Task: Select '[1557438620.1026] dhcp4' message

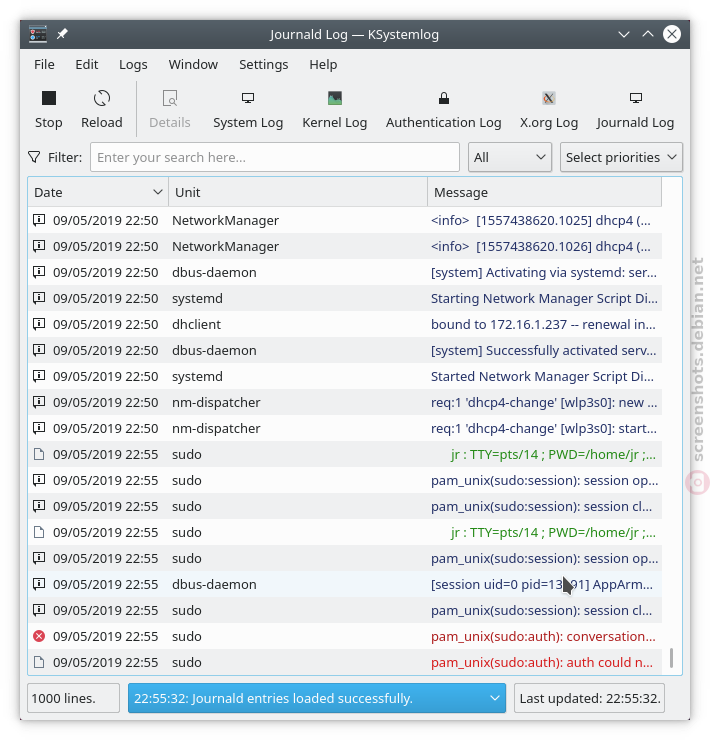Action: click(x=541, y=246)
